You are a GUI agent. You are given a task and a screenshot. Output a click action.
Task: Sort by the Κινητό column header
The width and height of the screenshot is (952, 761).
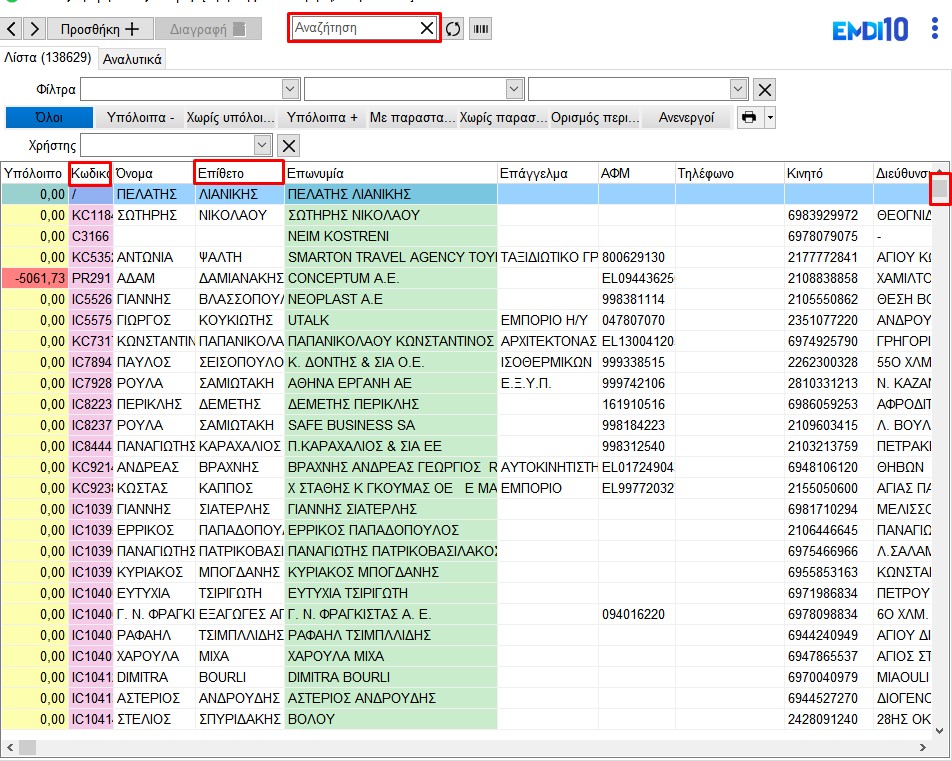[x=829, y=173]
